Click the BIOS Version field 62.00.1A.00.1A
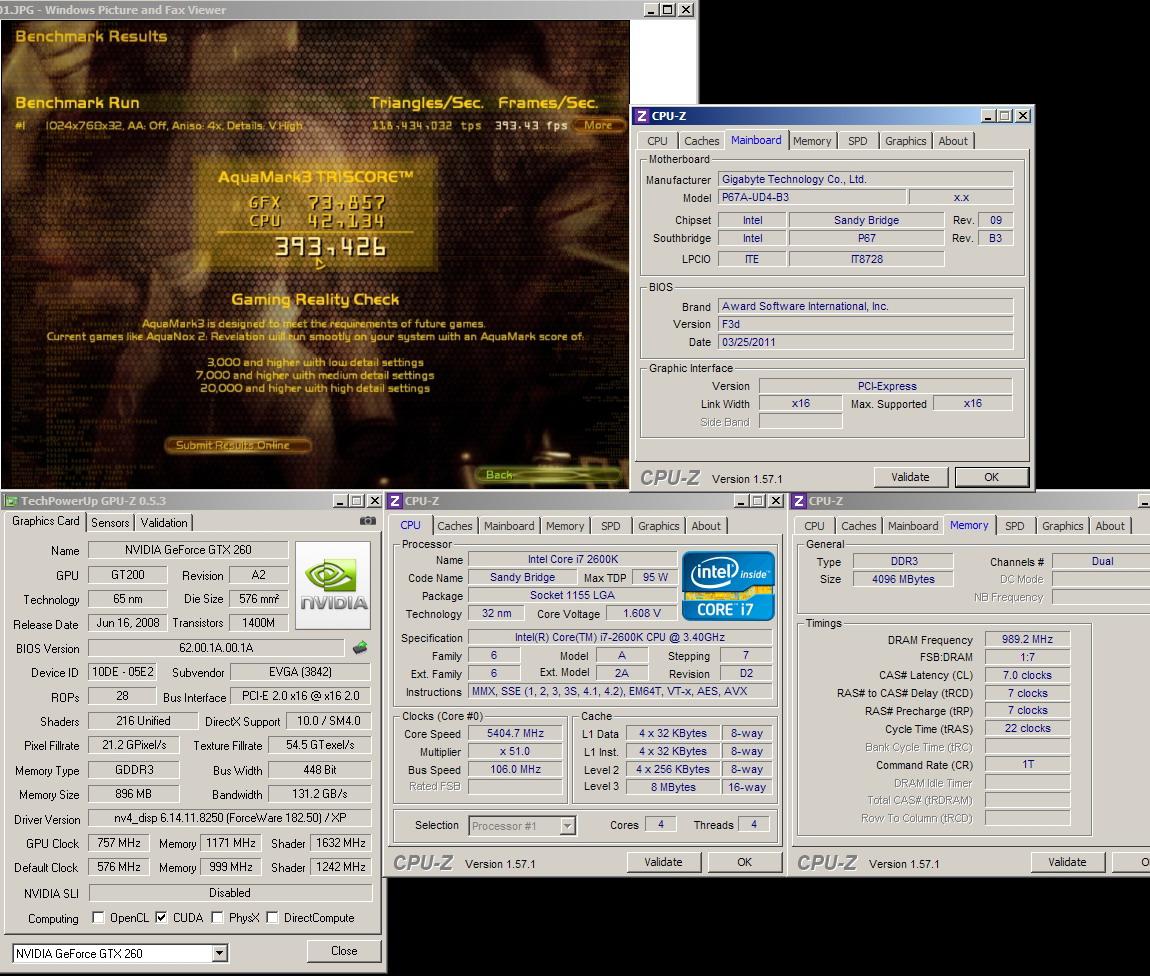This screenshot has width=1150, height=976. [x=216, y=648]
